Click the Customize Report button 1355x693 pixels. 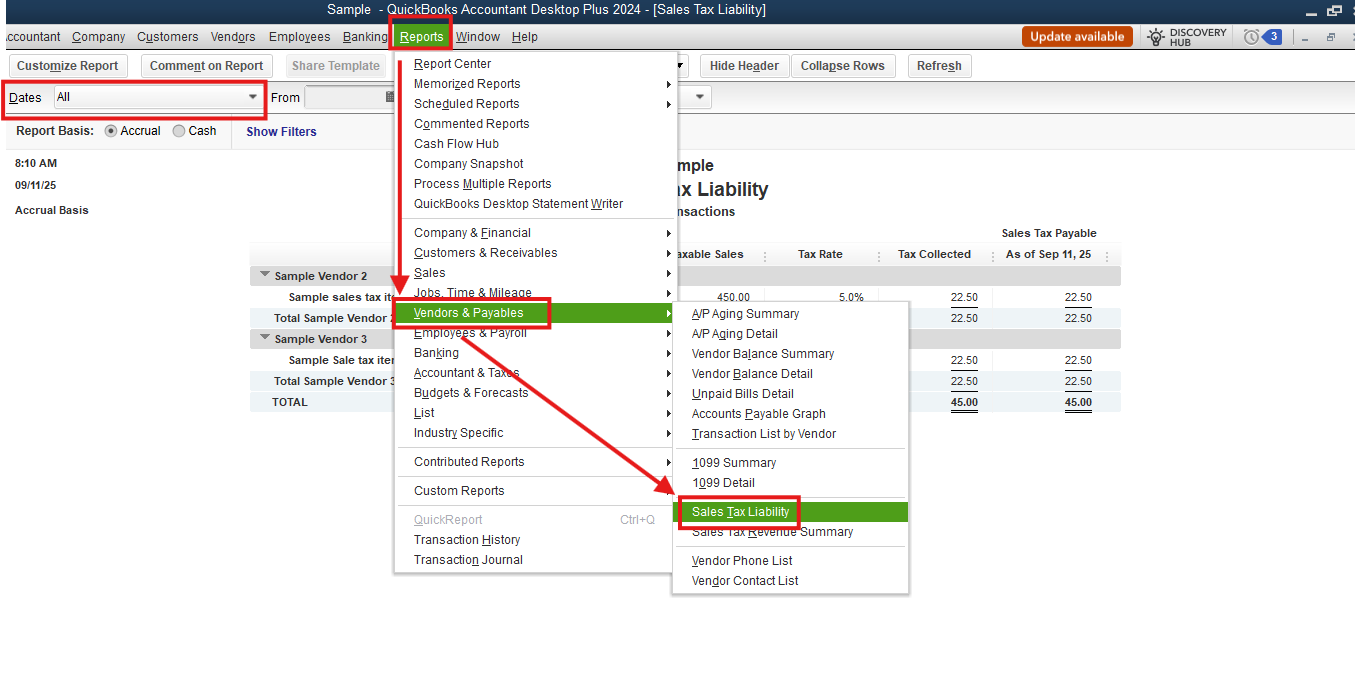coord(68,66)
